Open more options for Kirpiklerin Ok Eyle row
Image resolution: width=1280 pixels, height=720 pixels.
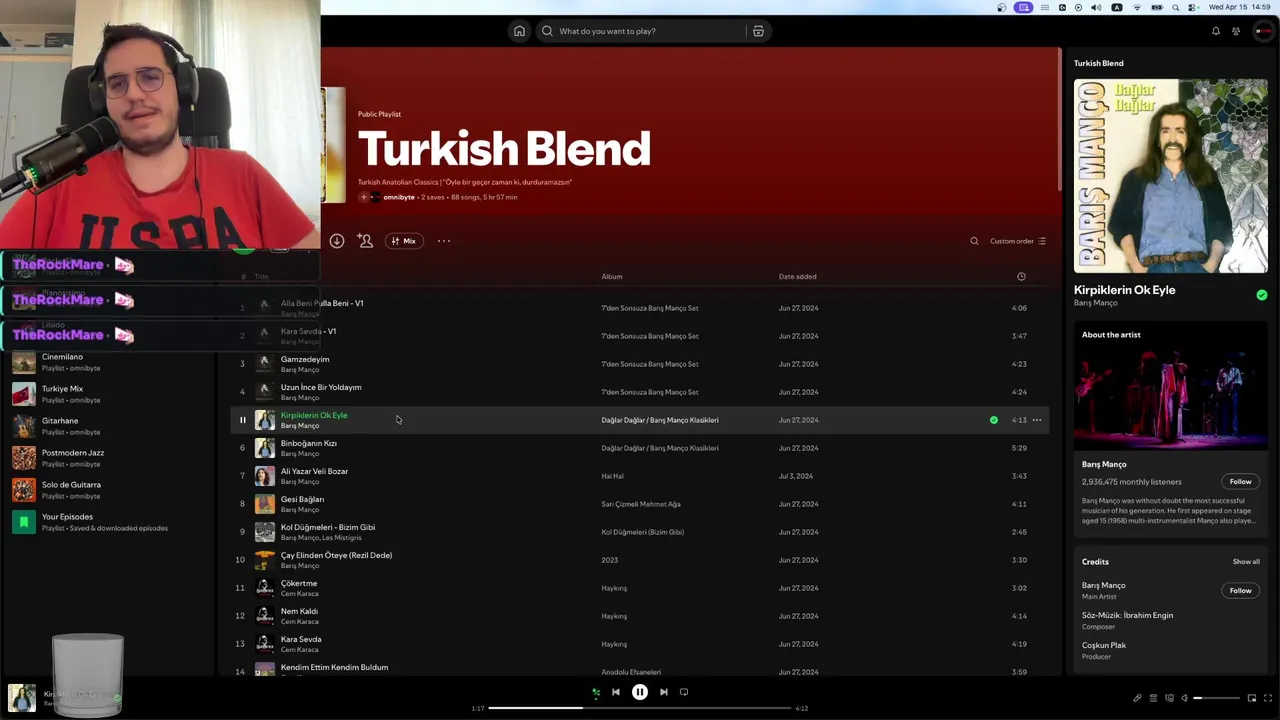[1037, 420]
